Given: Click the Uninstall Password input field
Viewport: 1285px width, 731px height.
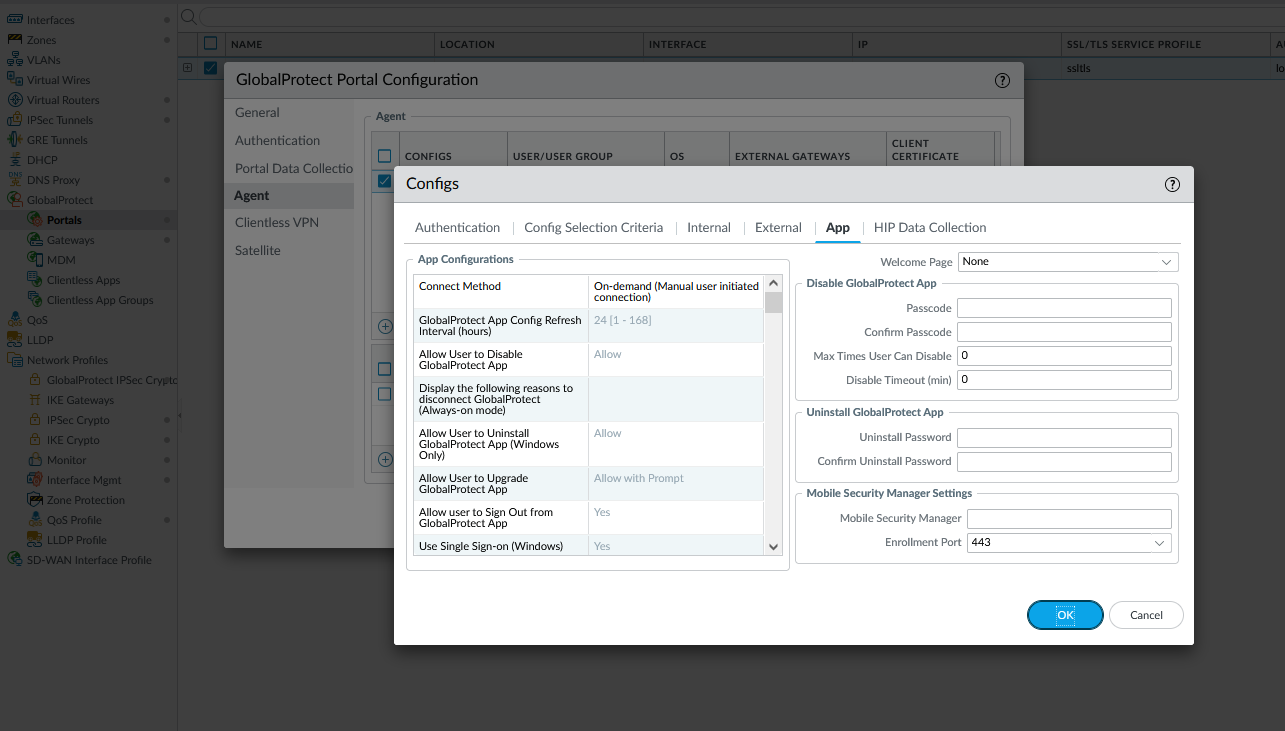Looking at the screenshot, I should (x=1064, y=438).
